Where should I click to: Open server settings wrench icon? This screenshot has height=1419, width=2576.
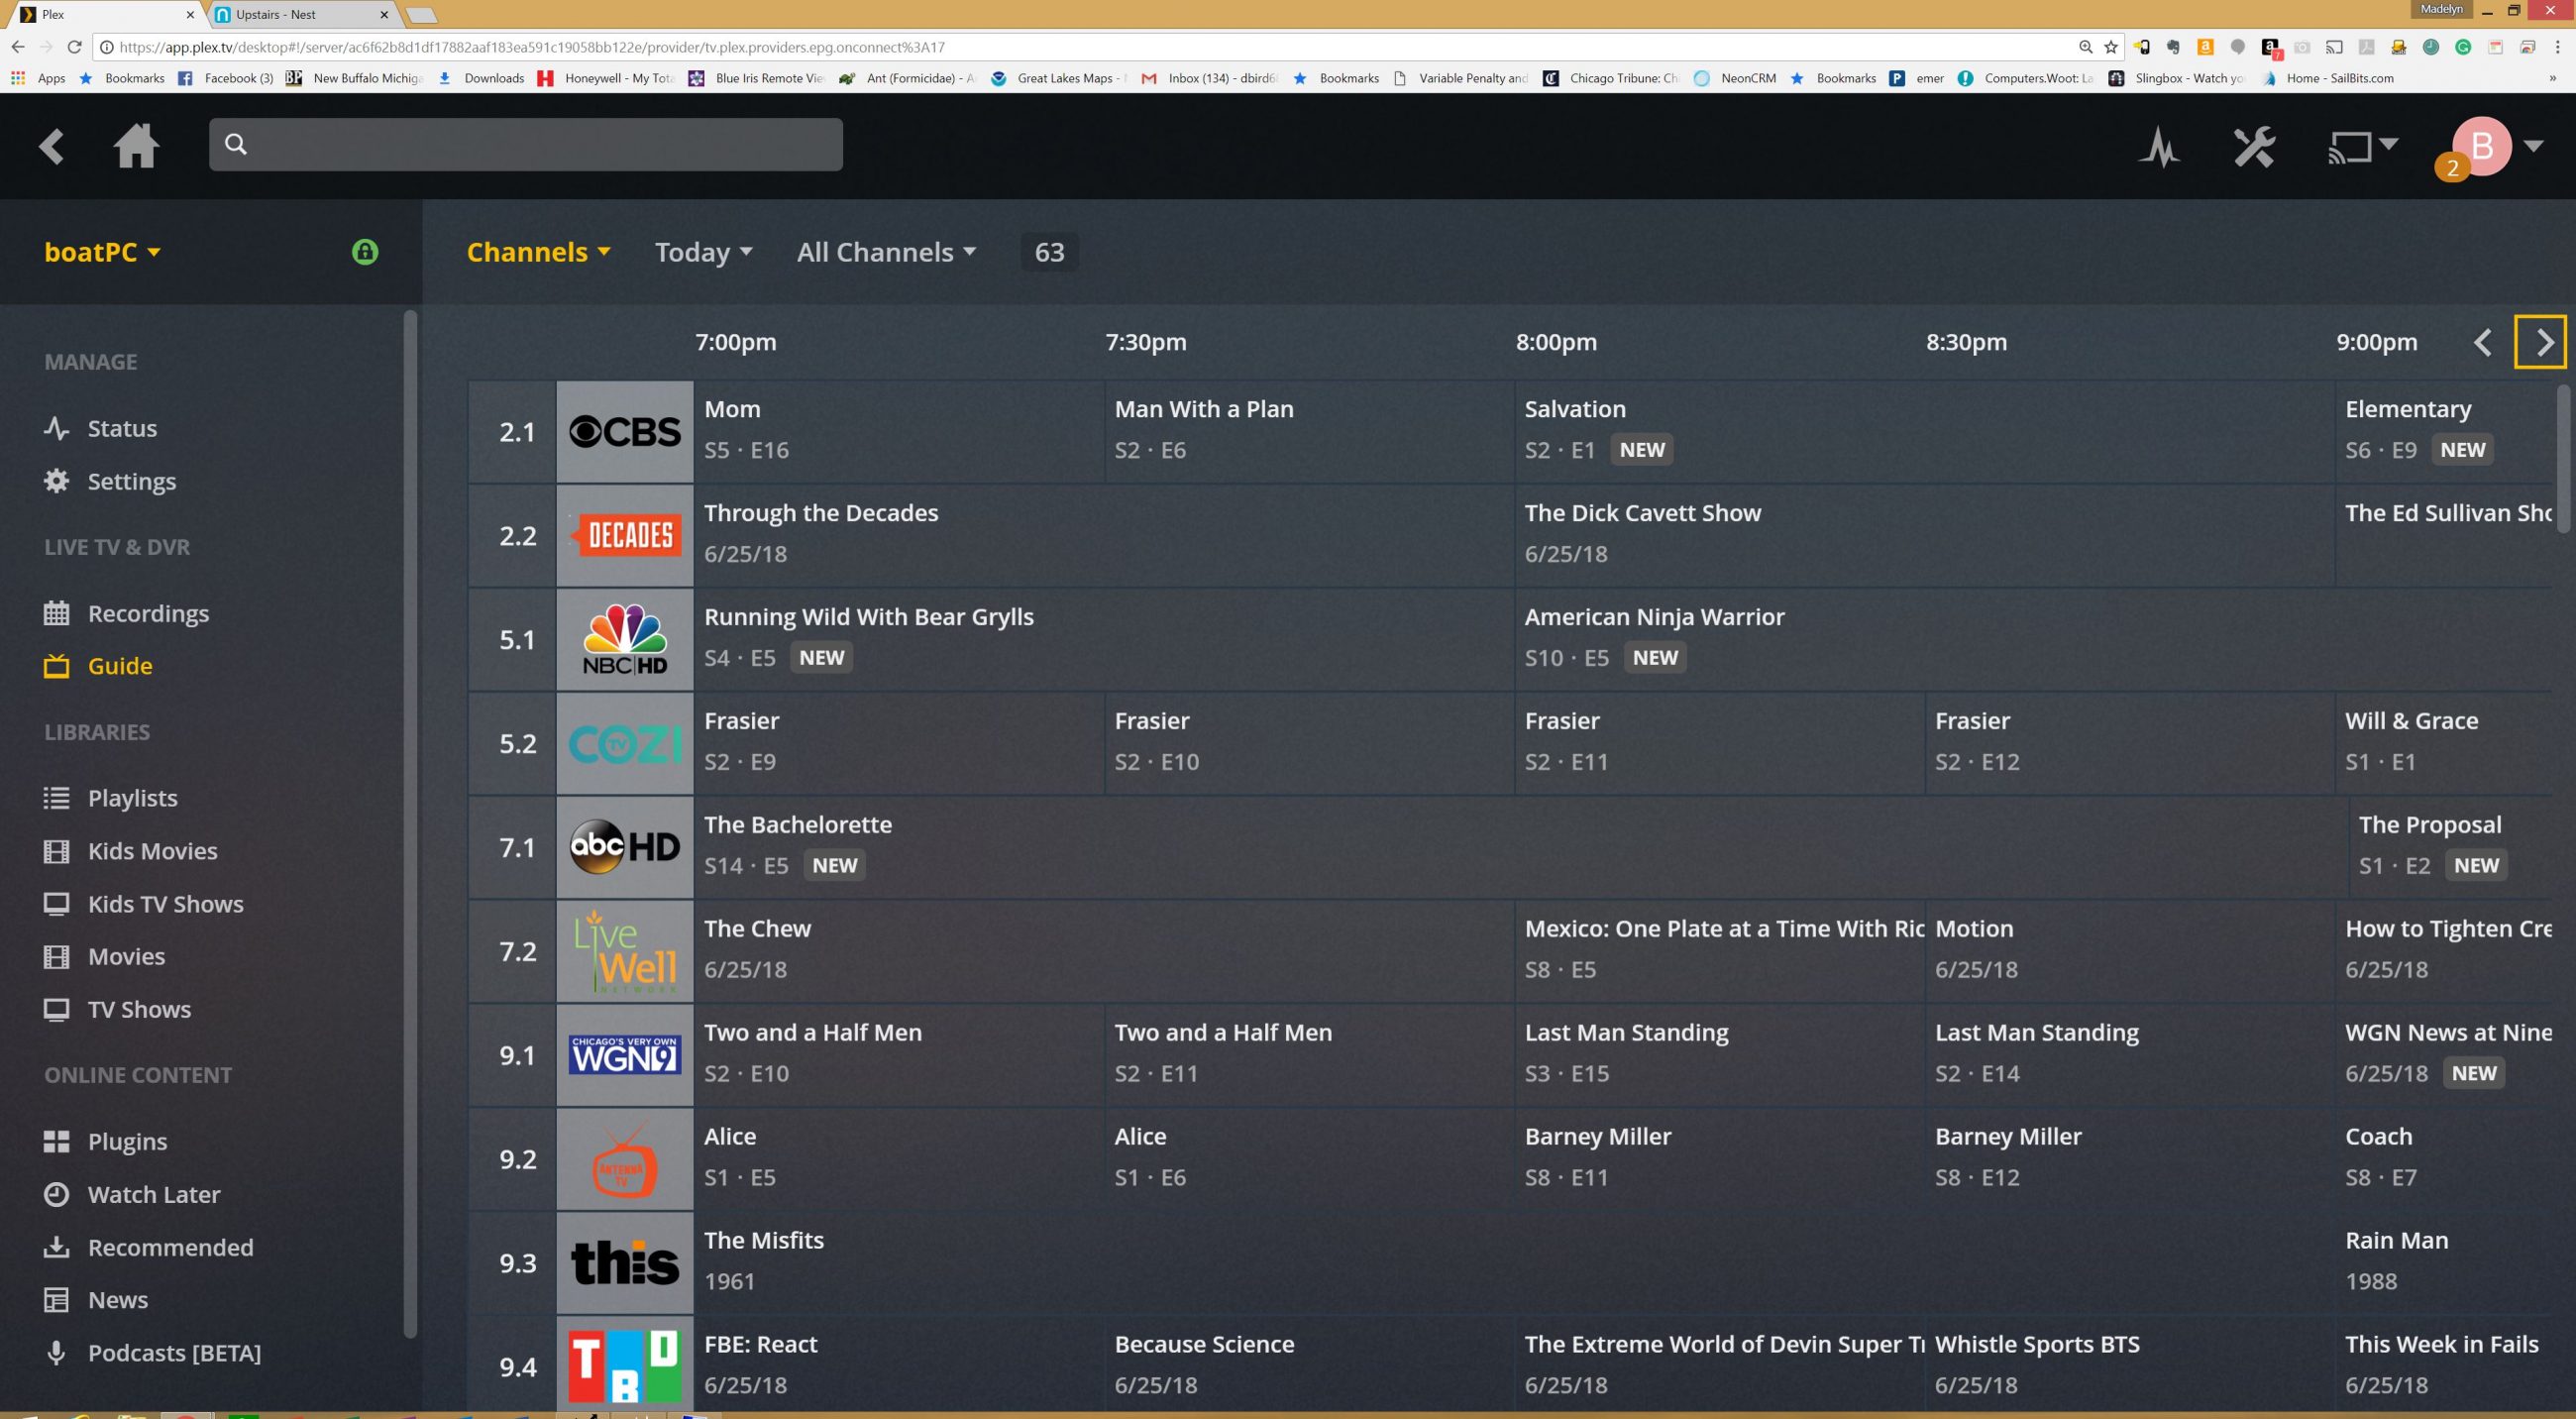2254,147
